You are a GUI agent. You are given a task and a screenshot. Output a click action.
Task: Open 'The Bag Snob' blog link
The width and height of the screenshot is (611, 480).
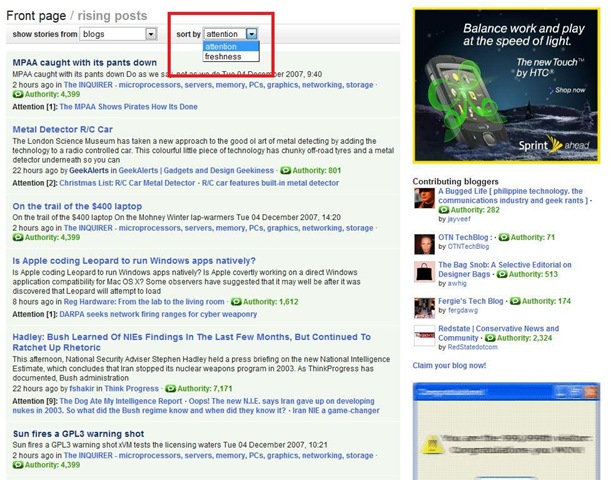(x=505, y=269)
